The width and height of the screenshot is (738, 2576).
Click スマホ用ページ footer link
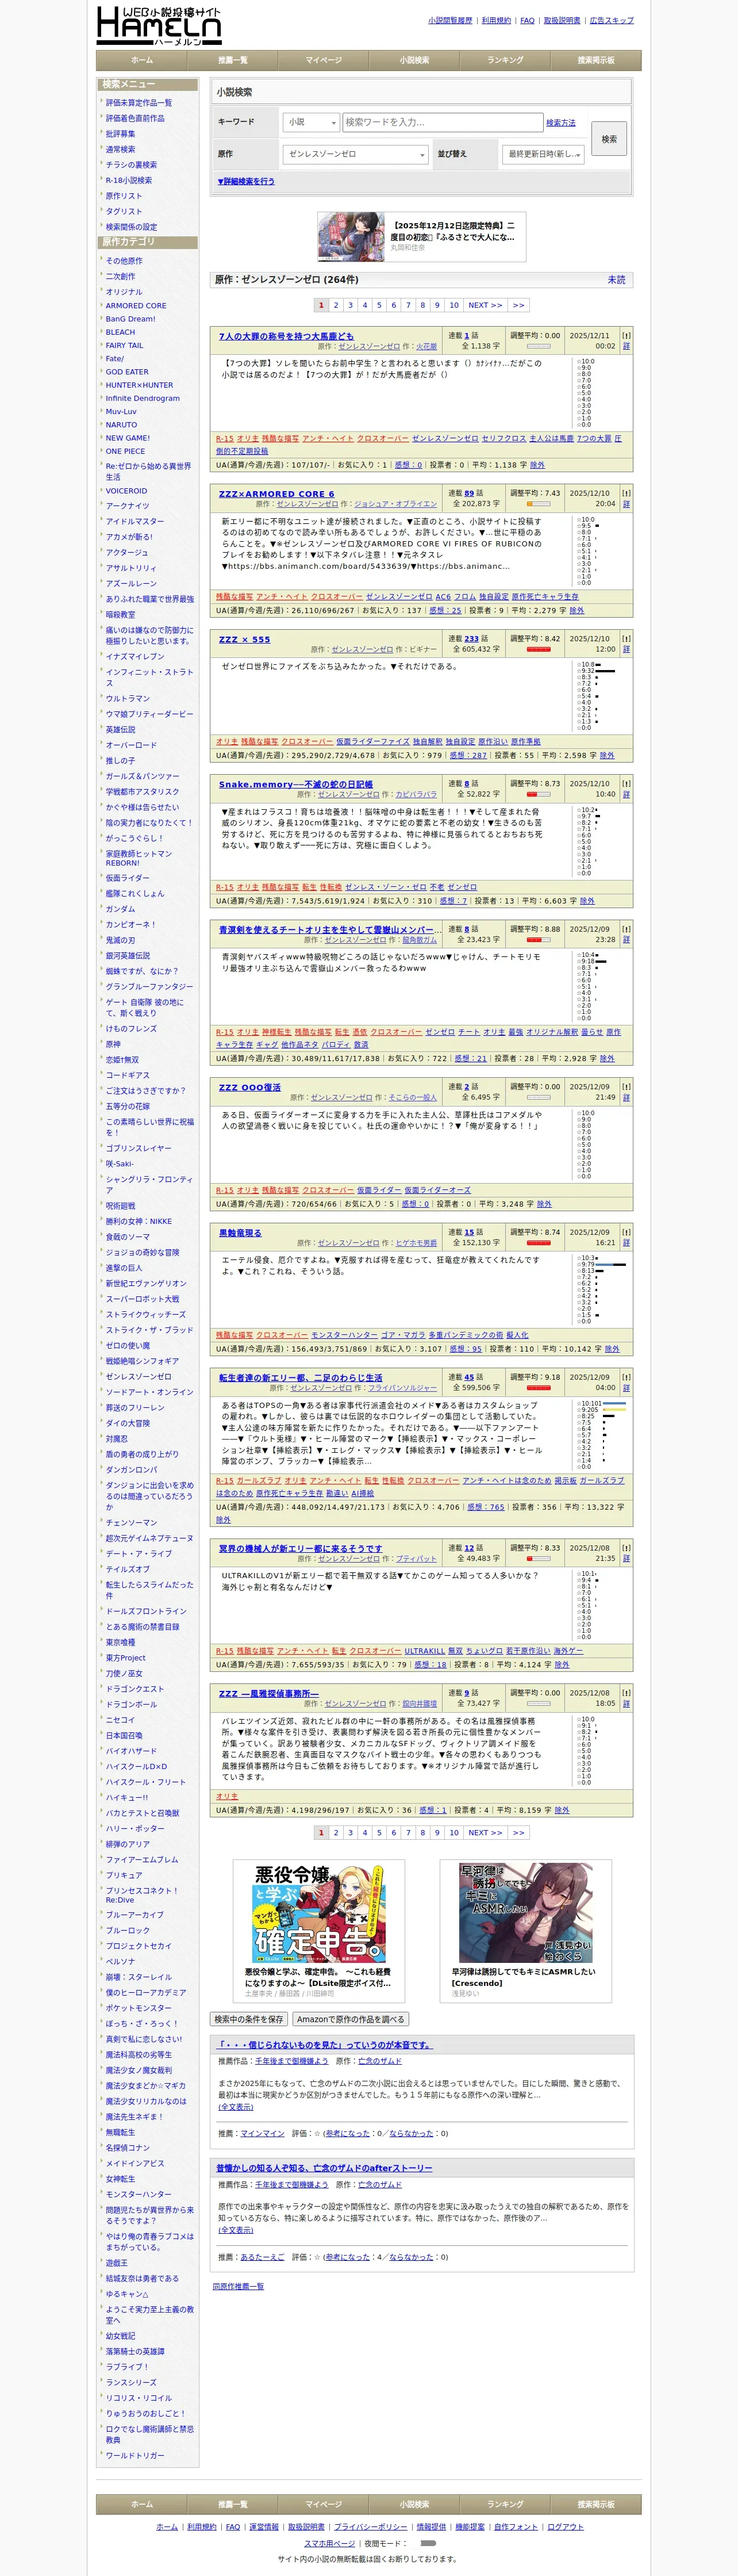(x=330, y=2543)
